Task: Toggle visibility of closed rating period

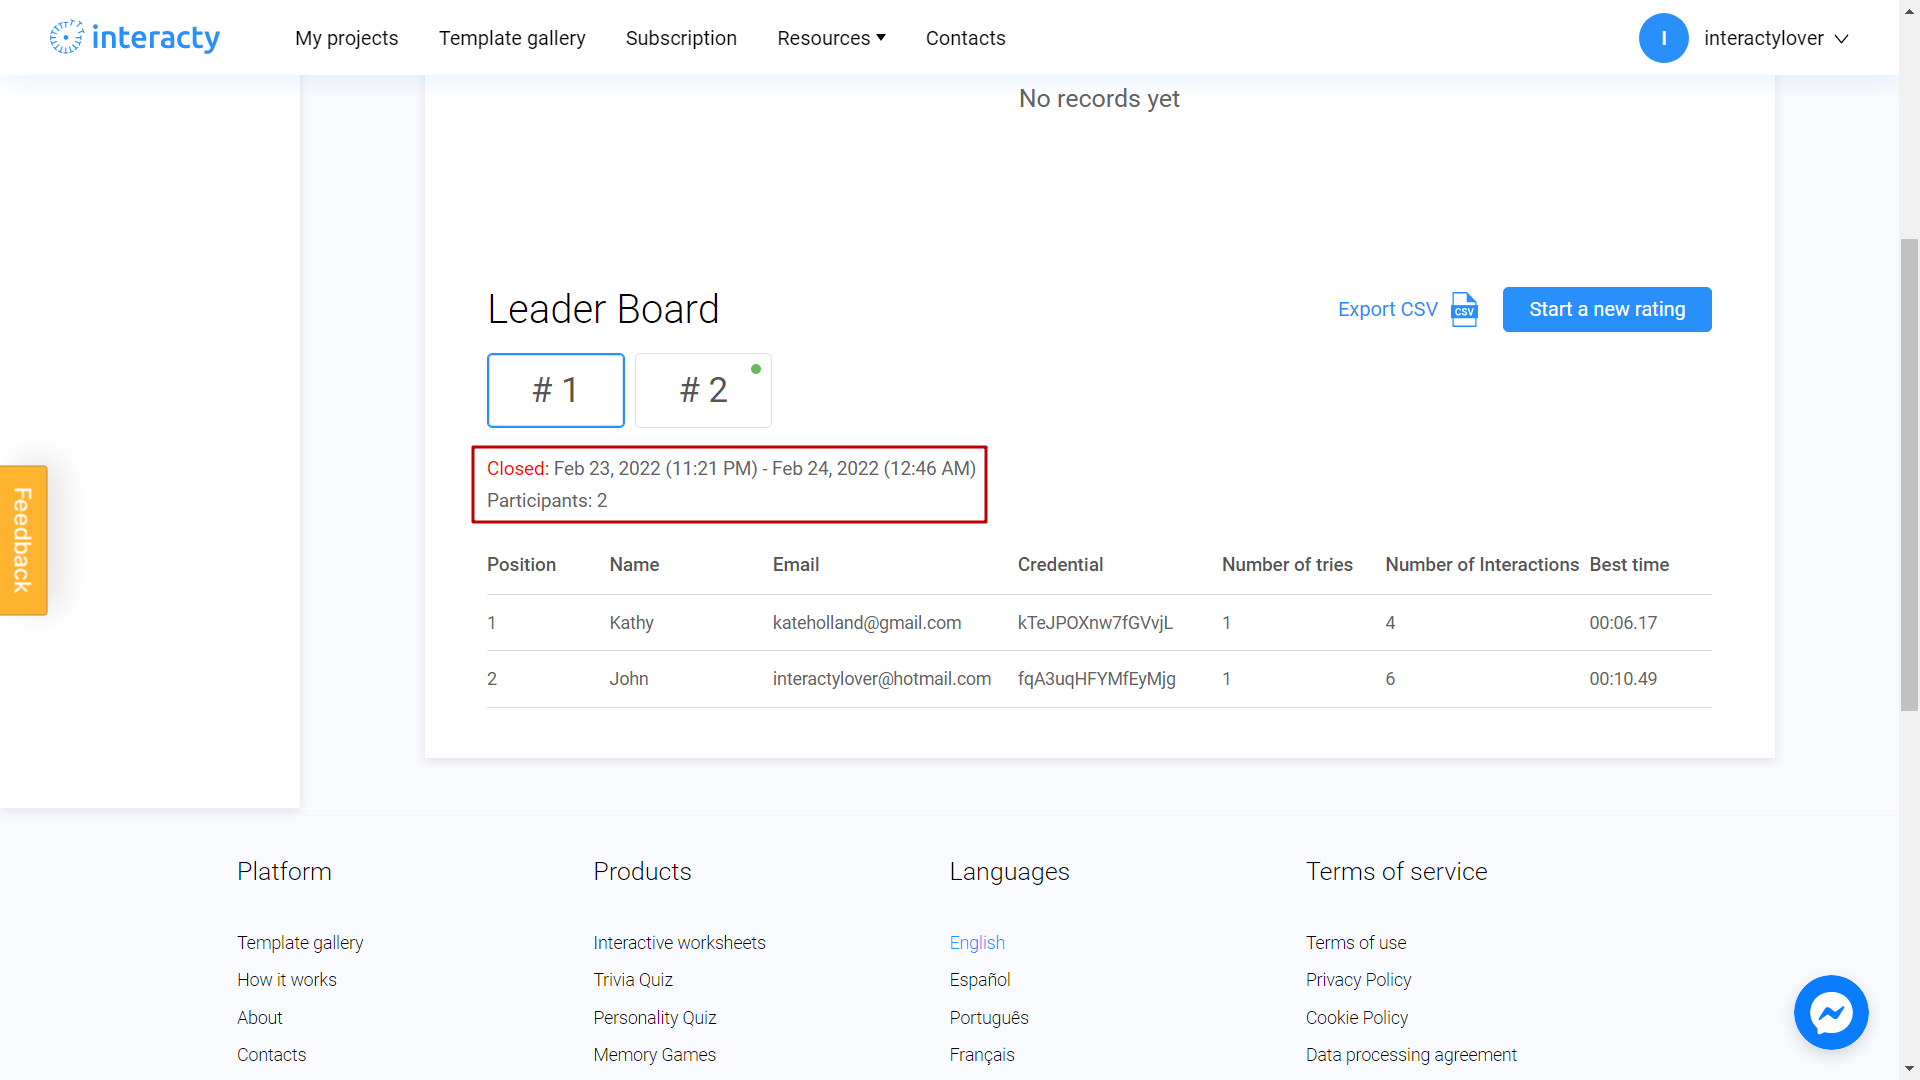Action: (555, 389)
